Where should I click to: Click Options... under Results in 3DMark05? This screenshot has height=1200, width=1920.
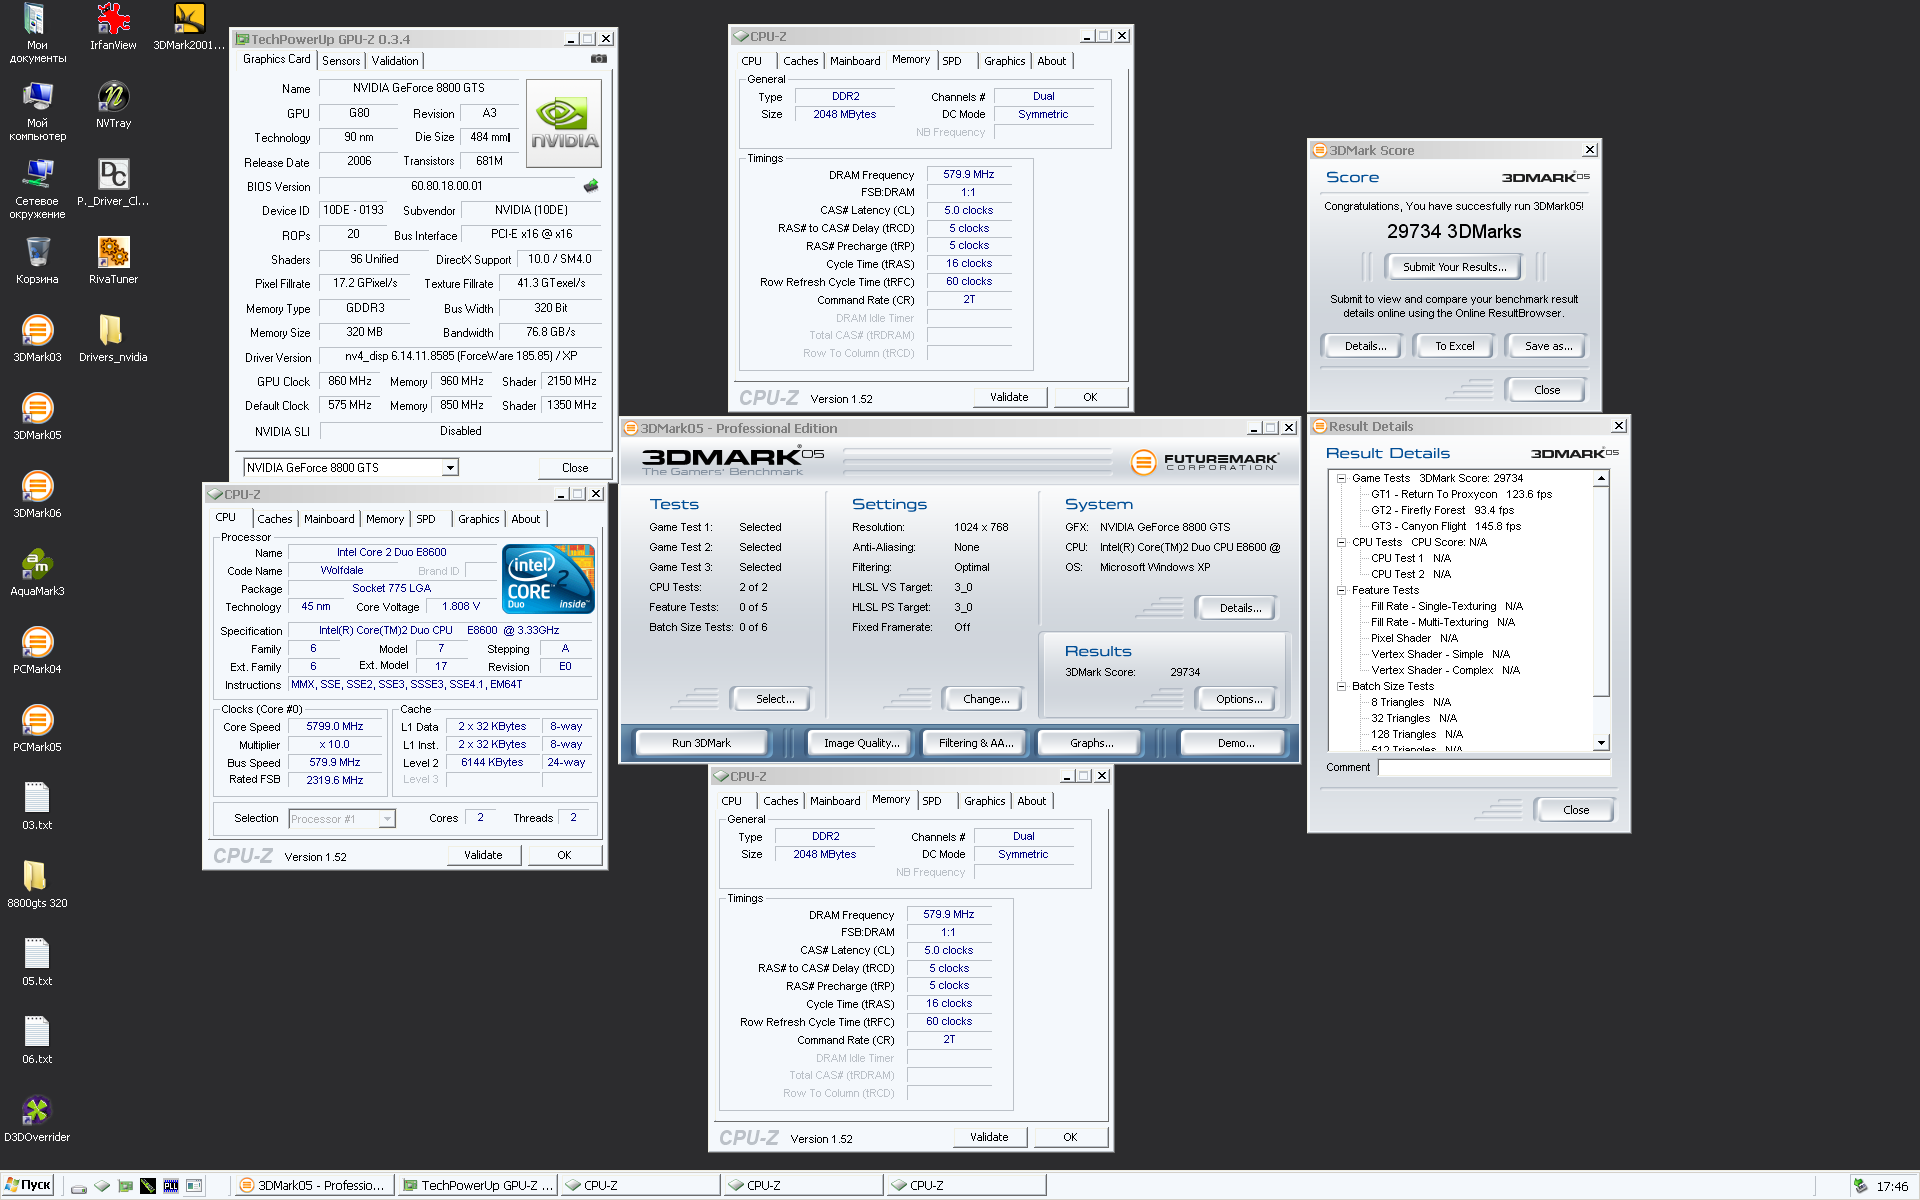(x=1239, y=699)
